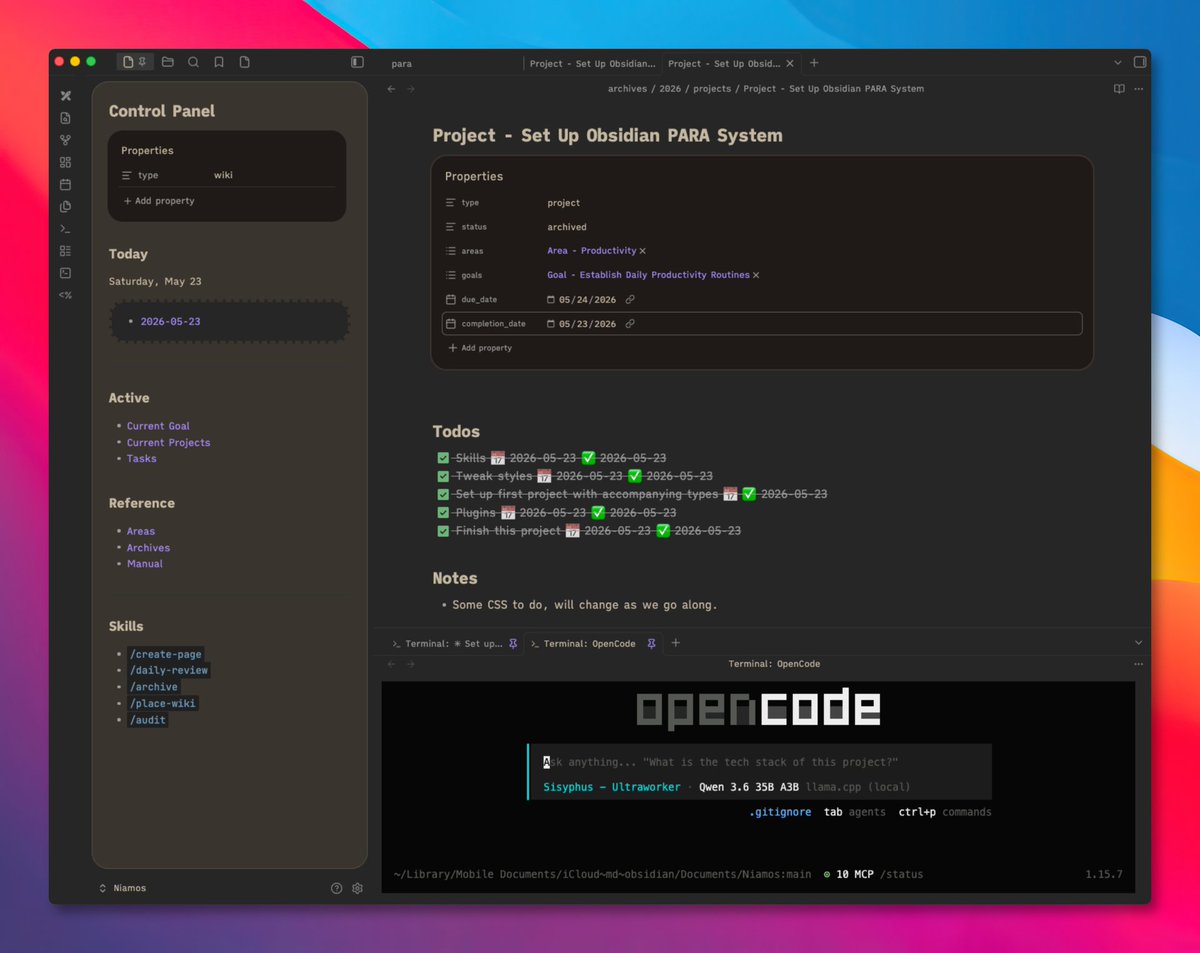Navigate back in the note pane
The width and height of the screenshot is (1200, 953).
[x=391, y=89]
